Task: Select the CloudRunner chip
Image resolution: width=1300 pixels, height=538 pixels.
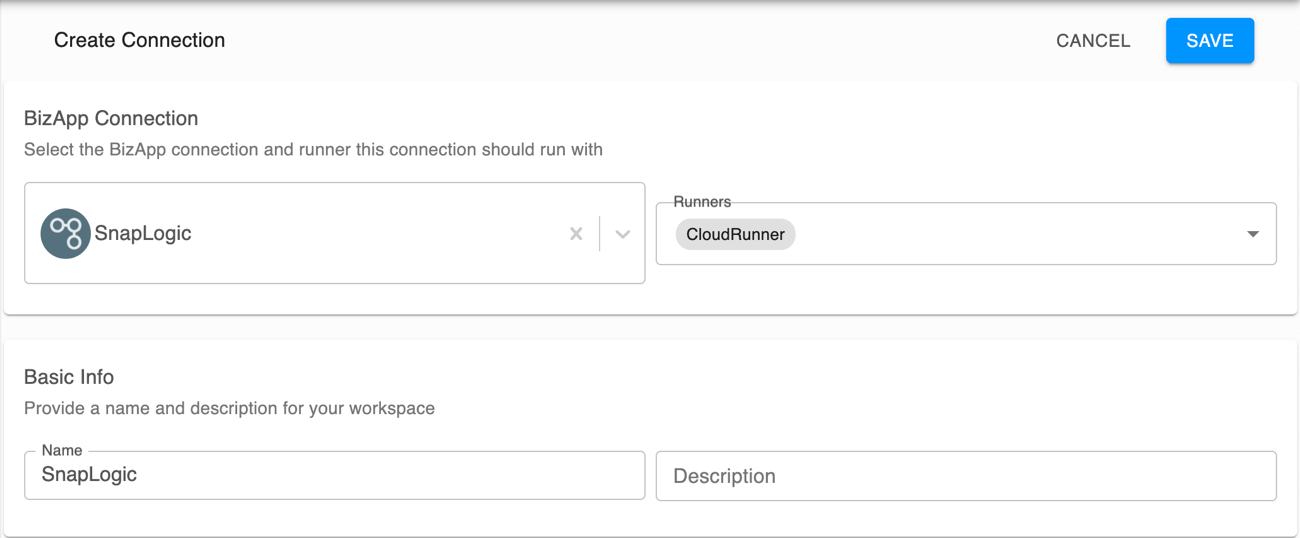Action: [735, 235]
